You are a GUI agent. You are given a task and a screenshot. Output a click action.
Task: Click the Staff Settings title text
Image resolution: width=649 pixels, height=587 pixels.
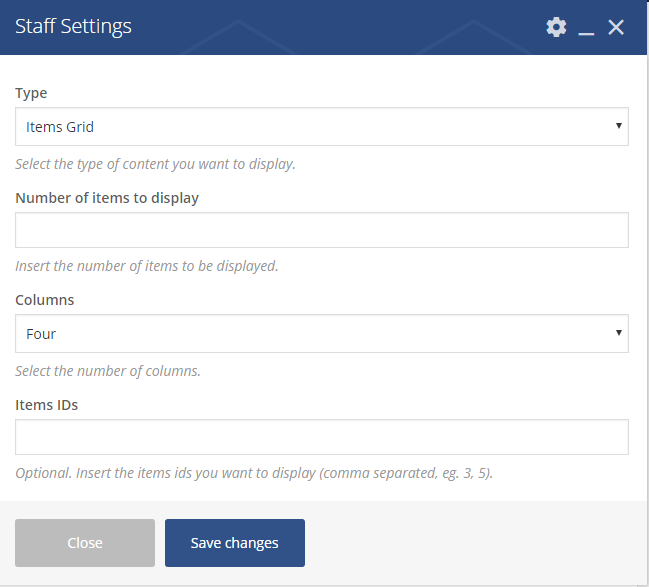pos(73,27)
